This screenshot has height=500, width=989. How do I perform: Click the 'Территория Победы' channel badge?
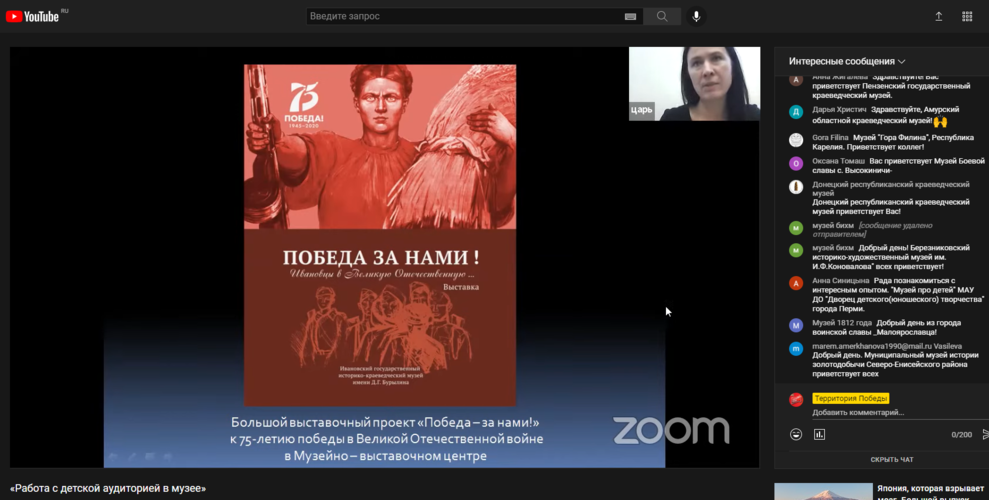(x=850, y=398)
